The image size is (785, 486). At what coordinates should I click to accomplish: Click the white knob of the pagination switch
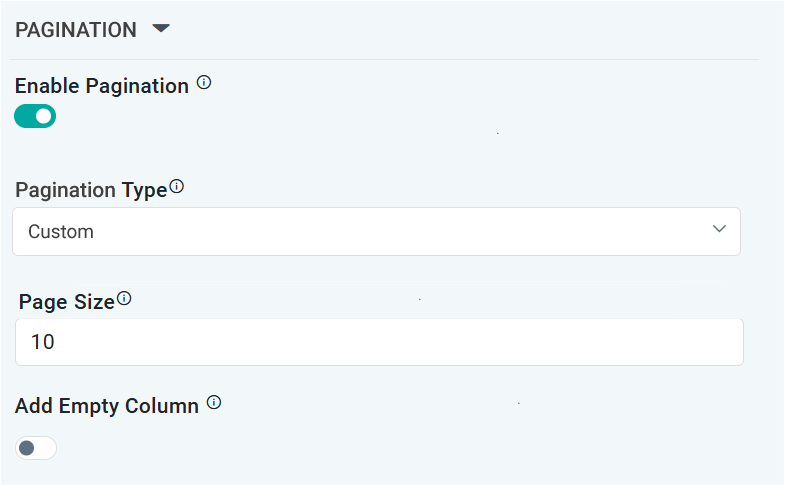click(x=43, y=117)
